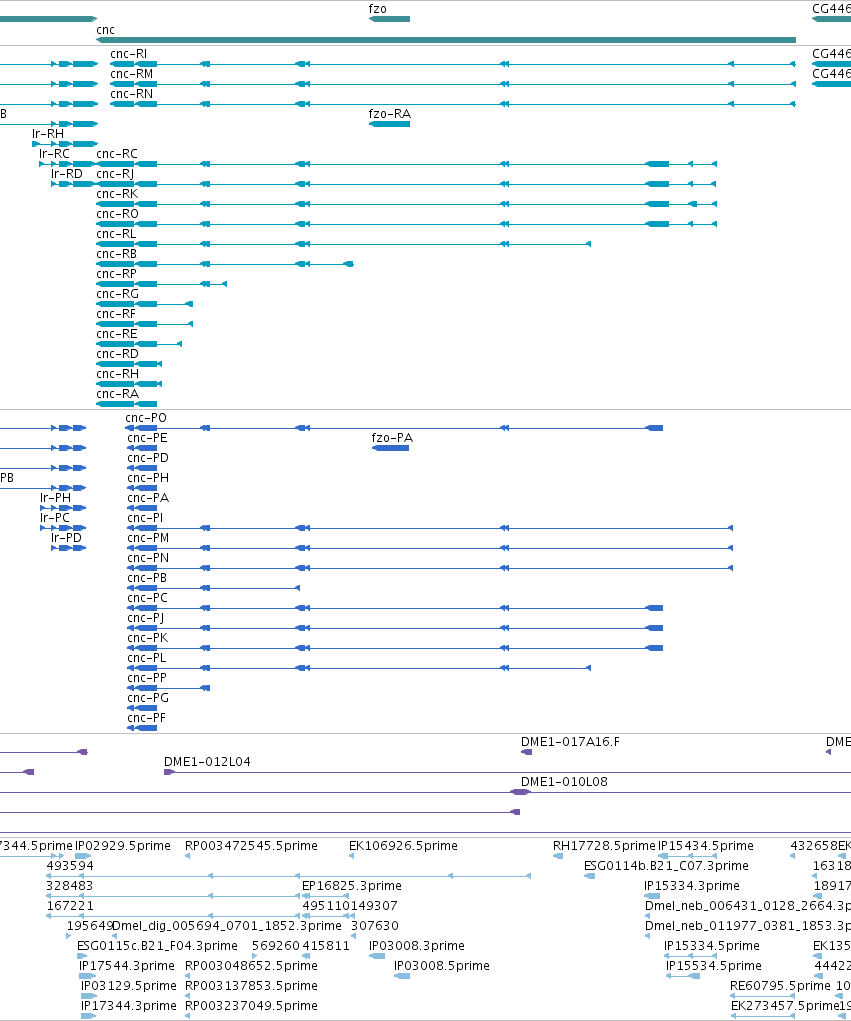Select the IP15434.5prime EST label
This screenshot has height=1021, width=851.
point(706,846)
